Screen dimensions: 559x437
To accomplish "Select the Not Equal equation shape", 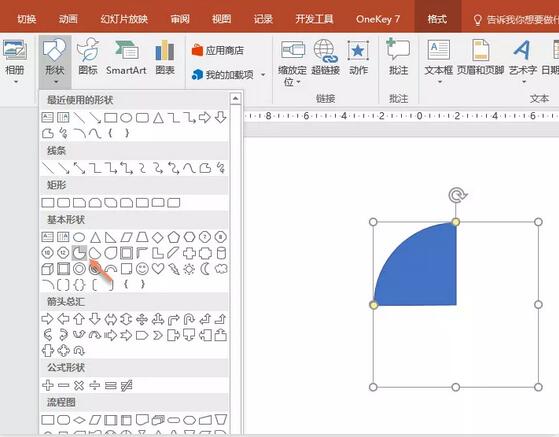I will click(x=126, y=385).
